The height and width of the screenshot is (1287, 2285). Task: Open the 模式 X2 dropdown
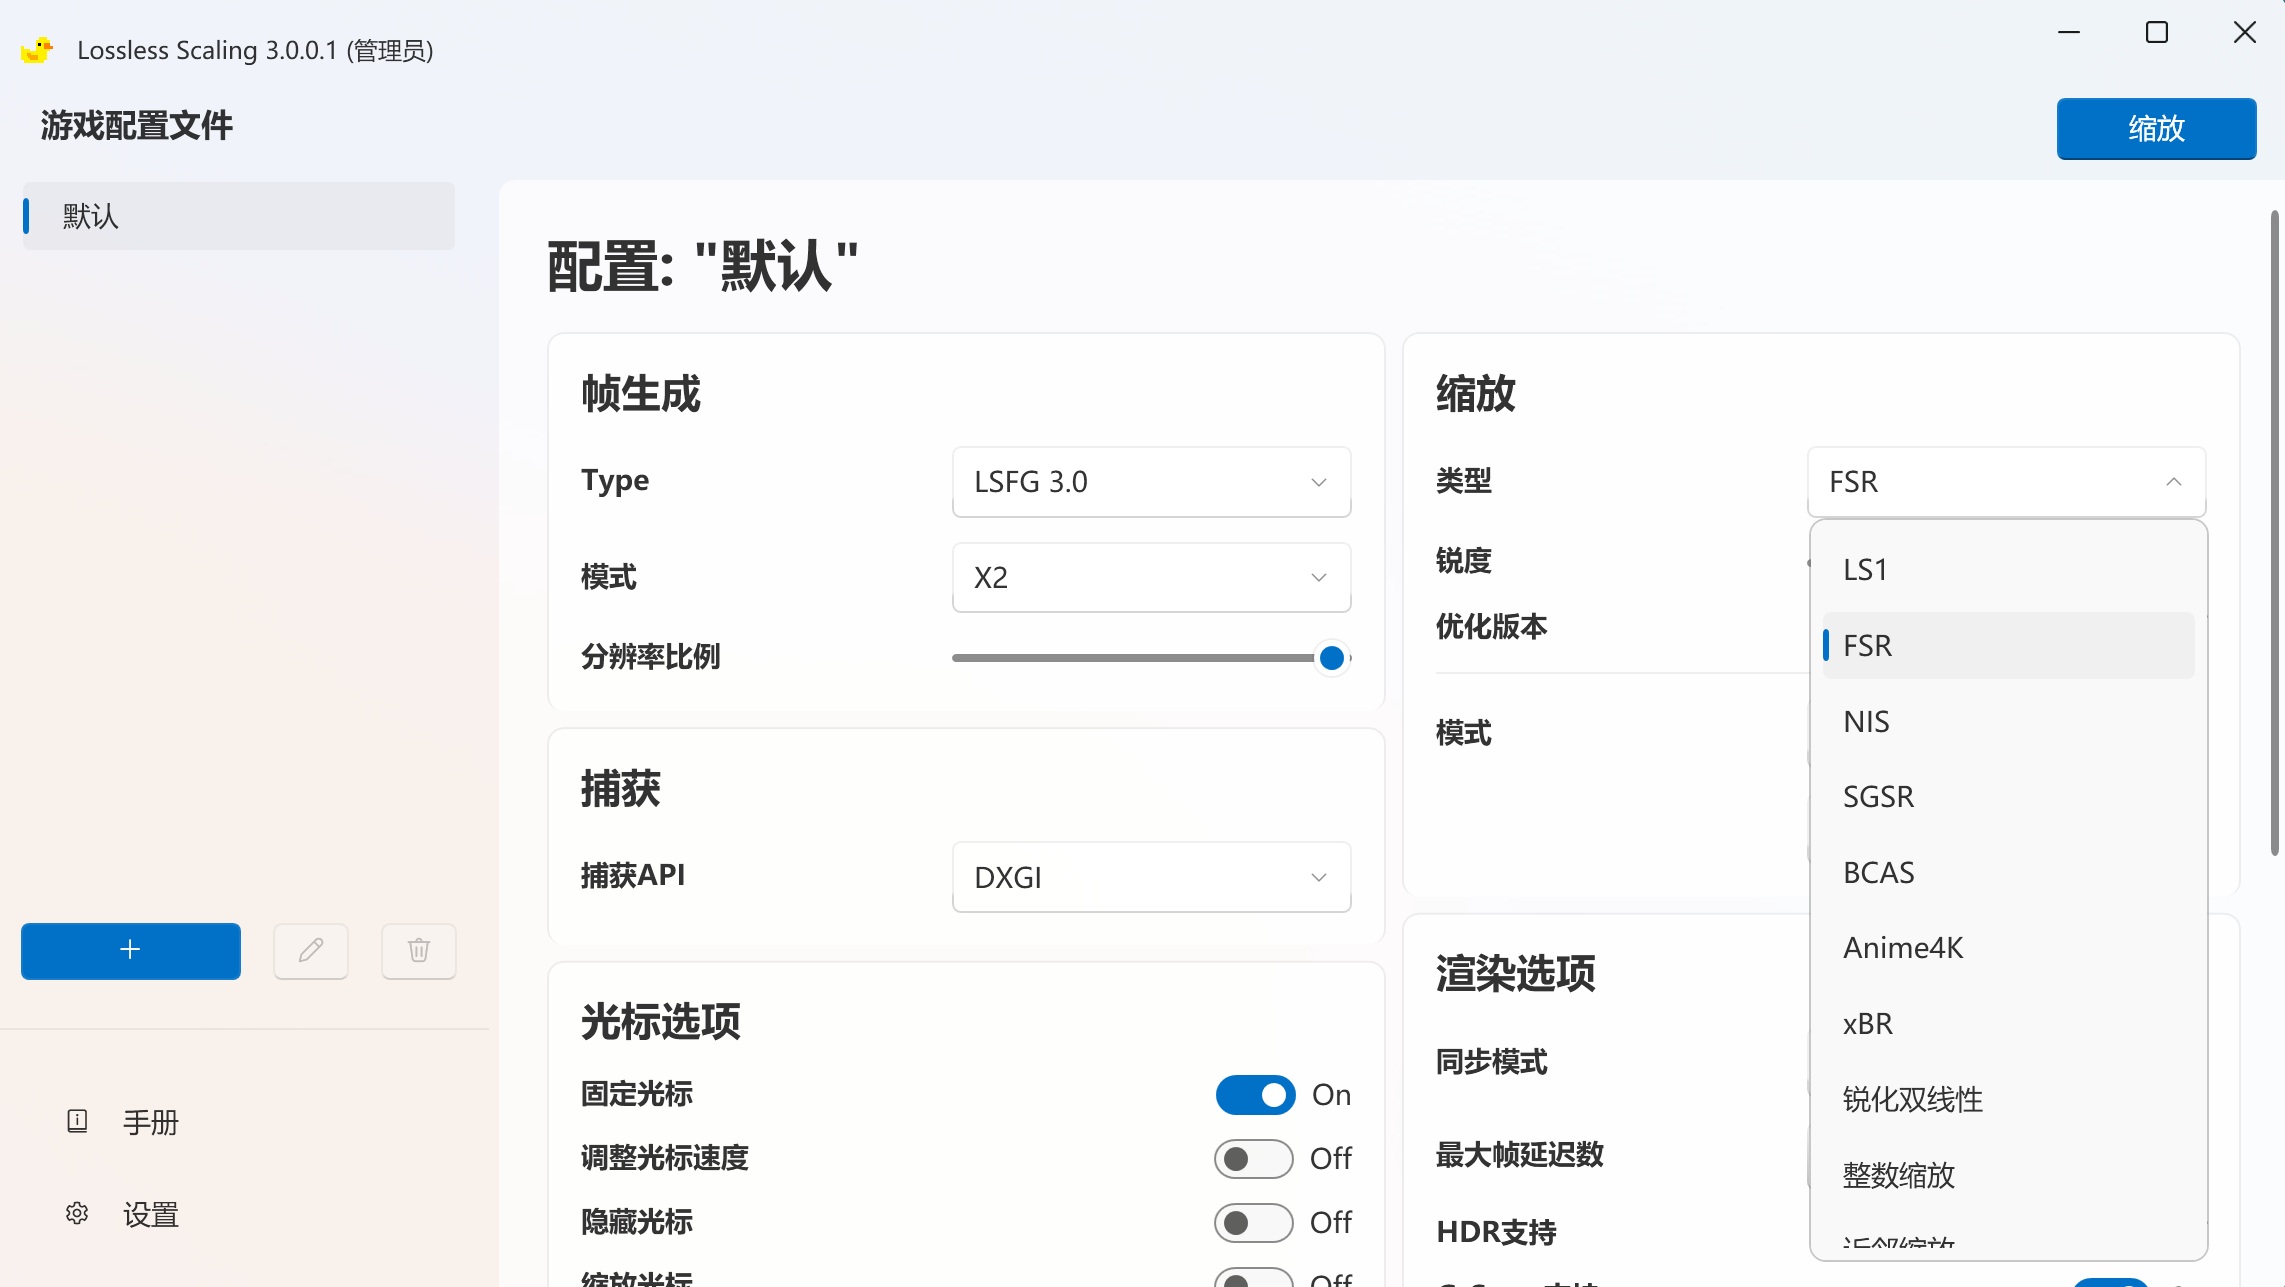click(x=1151, y=578)
